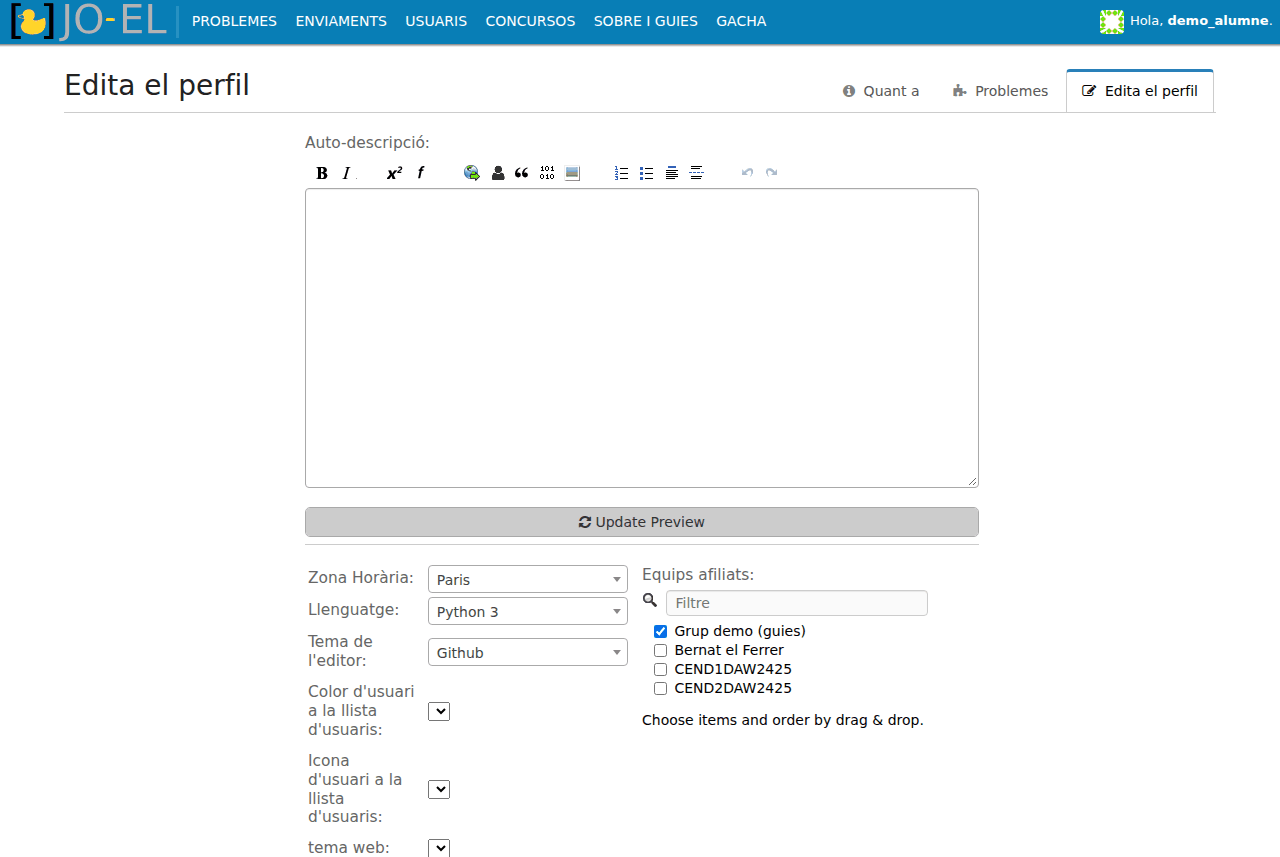This screenshot has width=1280, height=857.
Task: Go to the USUARIS menu item
Action: pos(436,21)
